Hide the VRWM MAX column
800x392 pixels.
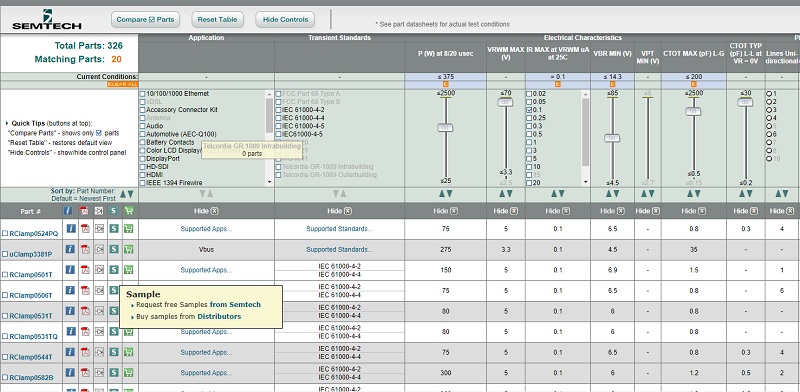[x=506, y=211]
